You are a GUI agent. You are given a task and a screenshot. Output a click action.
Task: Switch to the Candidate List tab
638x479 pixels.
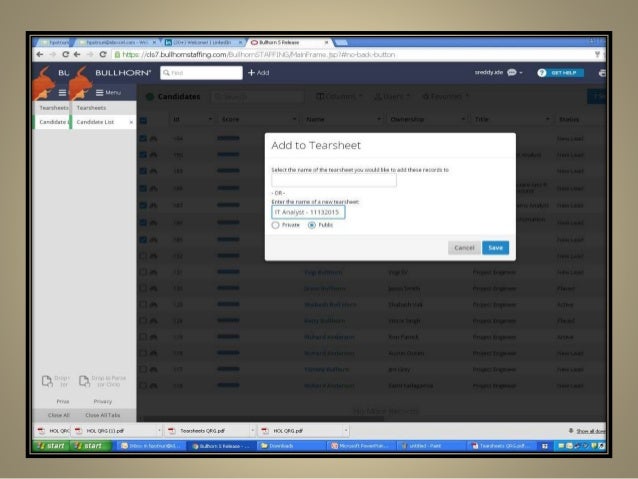point(95,122)
